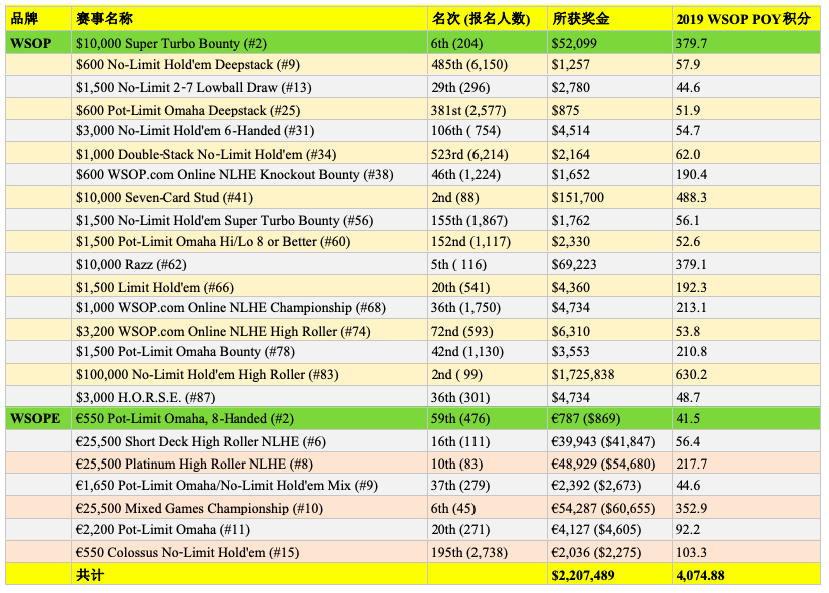Click the 名次 (报名人数) header

tap(487, 19)
